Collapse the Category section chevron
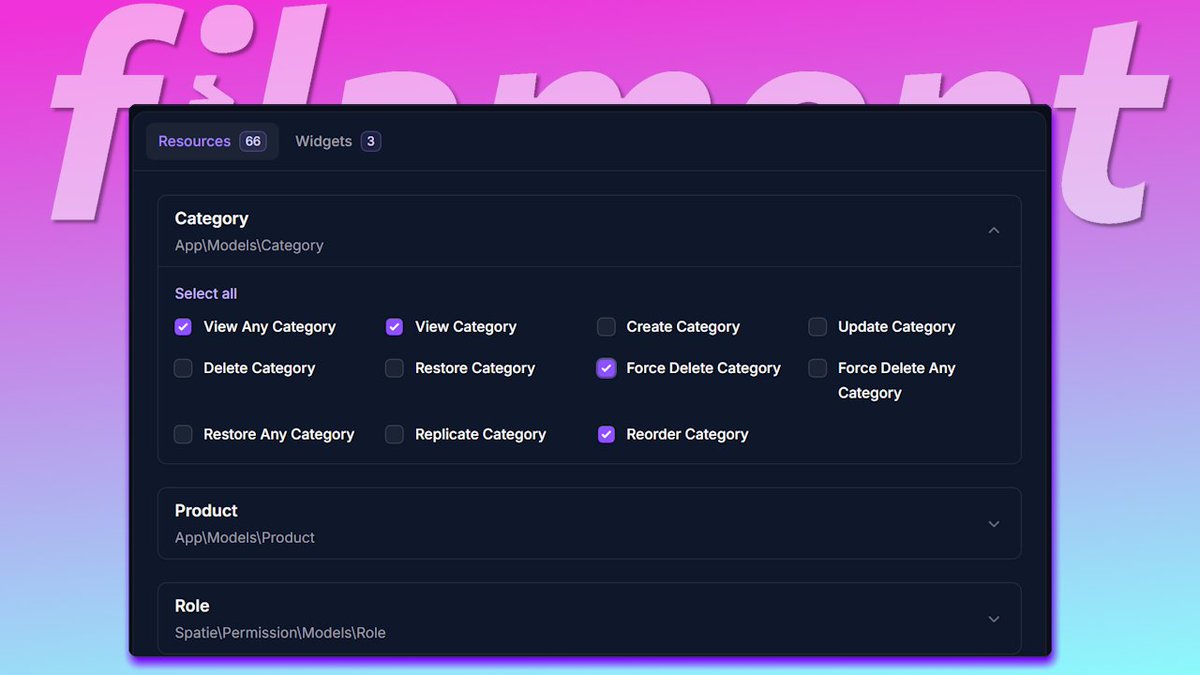Screen dimensions: 1200x675 tap(993, 231)
